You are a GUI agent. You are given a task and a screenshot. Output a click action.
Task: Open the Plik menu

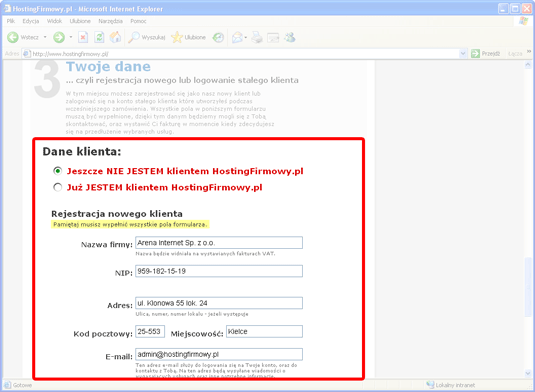click(11, 21)
